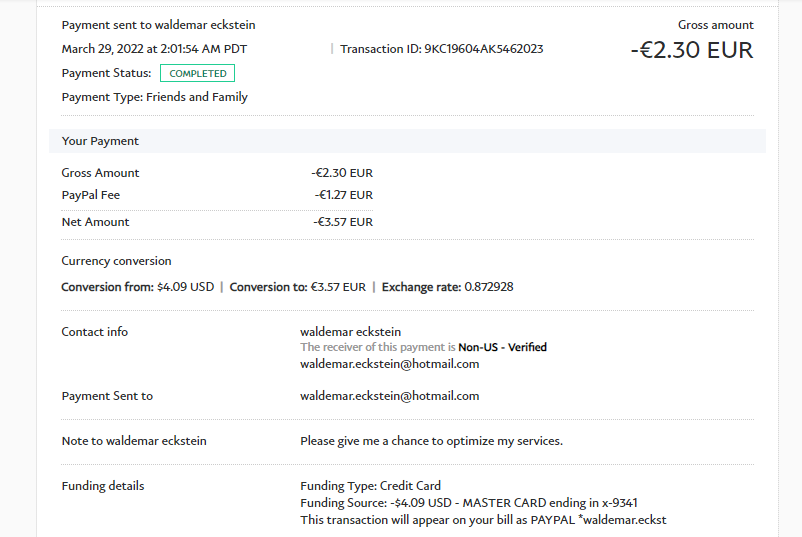Click the email in Payment Sent to row
Image resolution: width=802 pixels, height=537 pixels.
tap(389, 396)
